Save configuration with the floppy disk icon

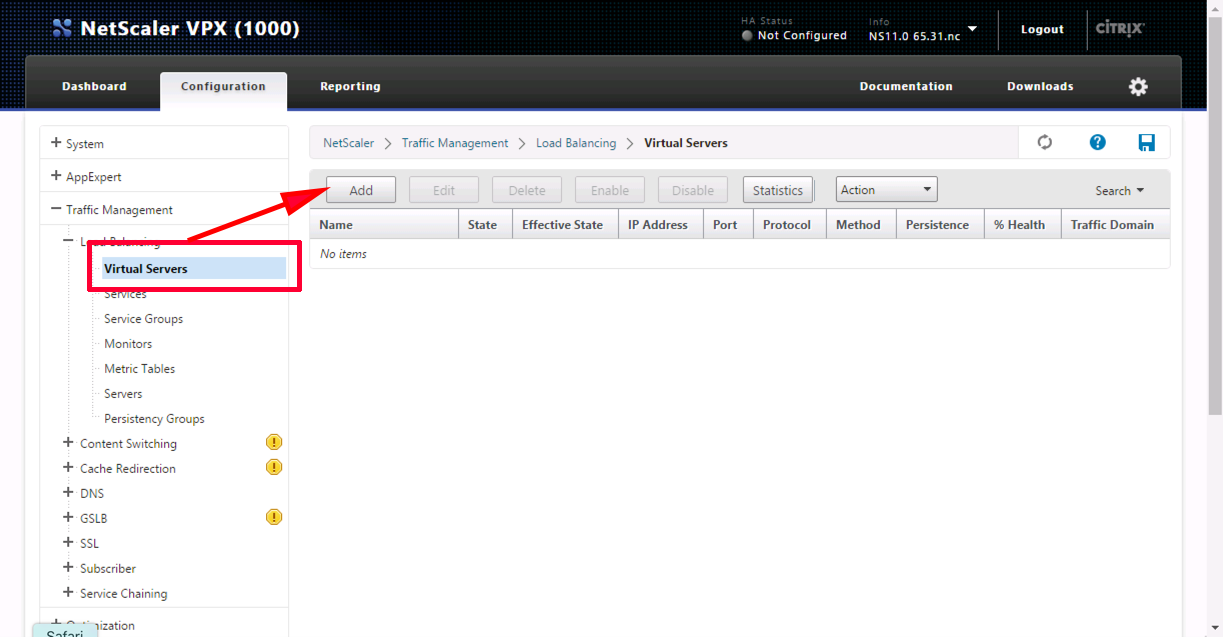click(1147, 142)
